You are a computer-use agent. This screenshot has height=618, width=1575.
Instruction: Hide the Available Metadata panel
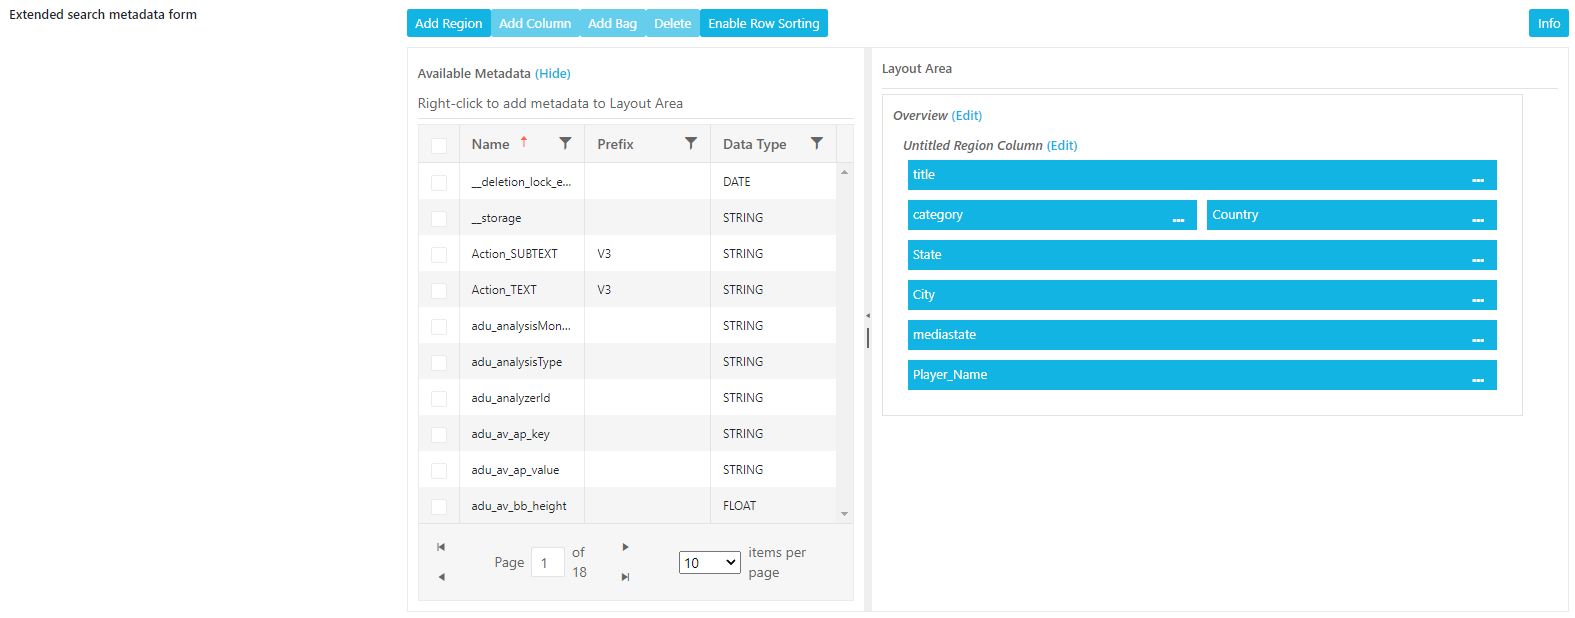(552, 74)
